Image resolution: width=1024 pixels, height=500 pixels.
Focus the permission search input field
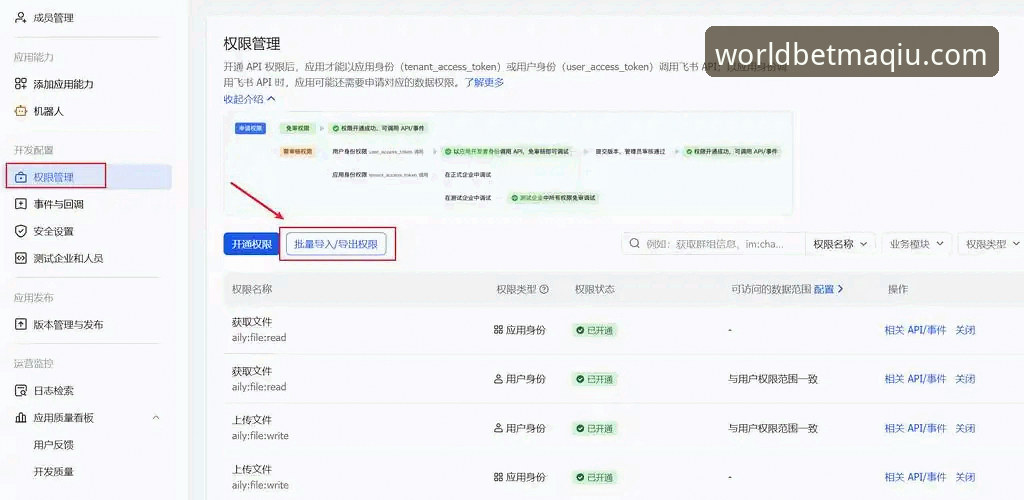click(713, 243)
